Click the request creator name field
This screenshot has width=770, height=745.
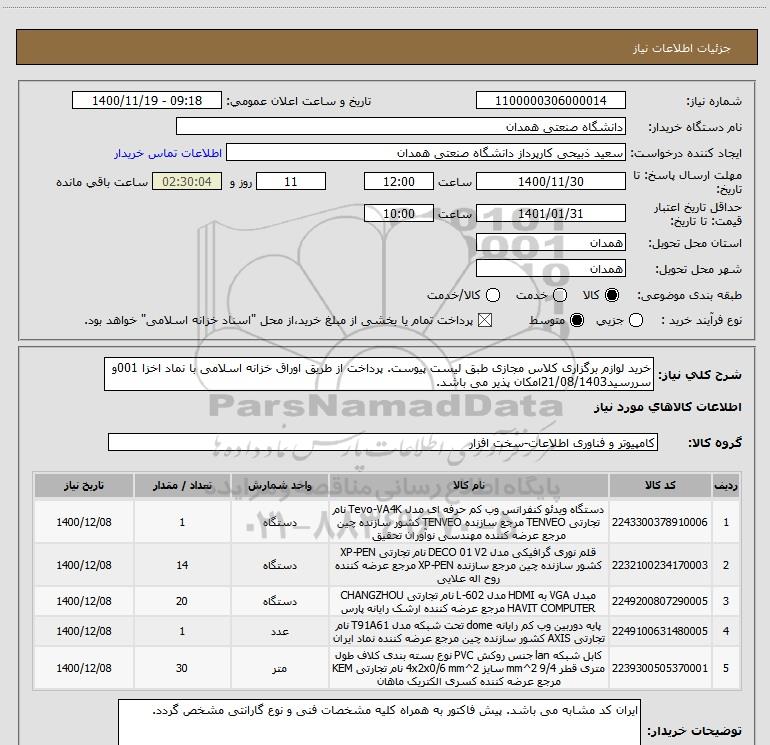point(426,153)
